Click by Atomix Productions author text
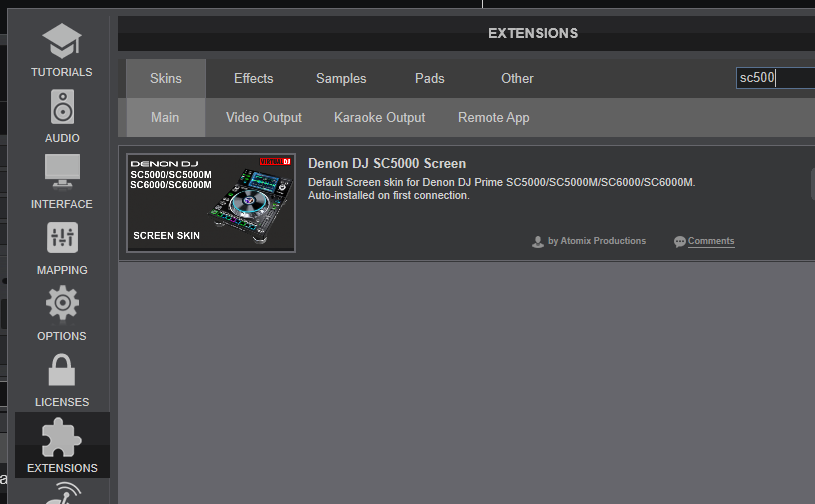The image size is (815, 504). (x=597, y=241)
